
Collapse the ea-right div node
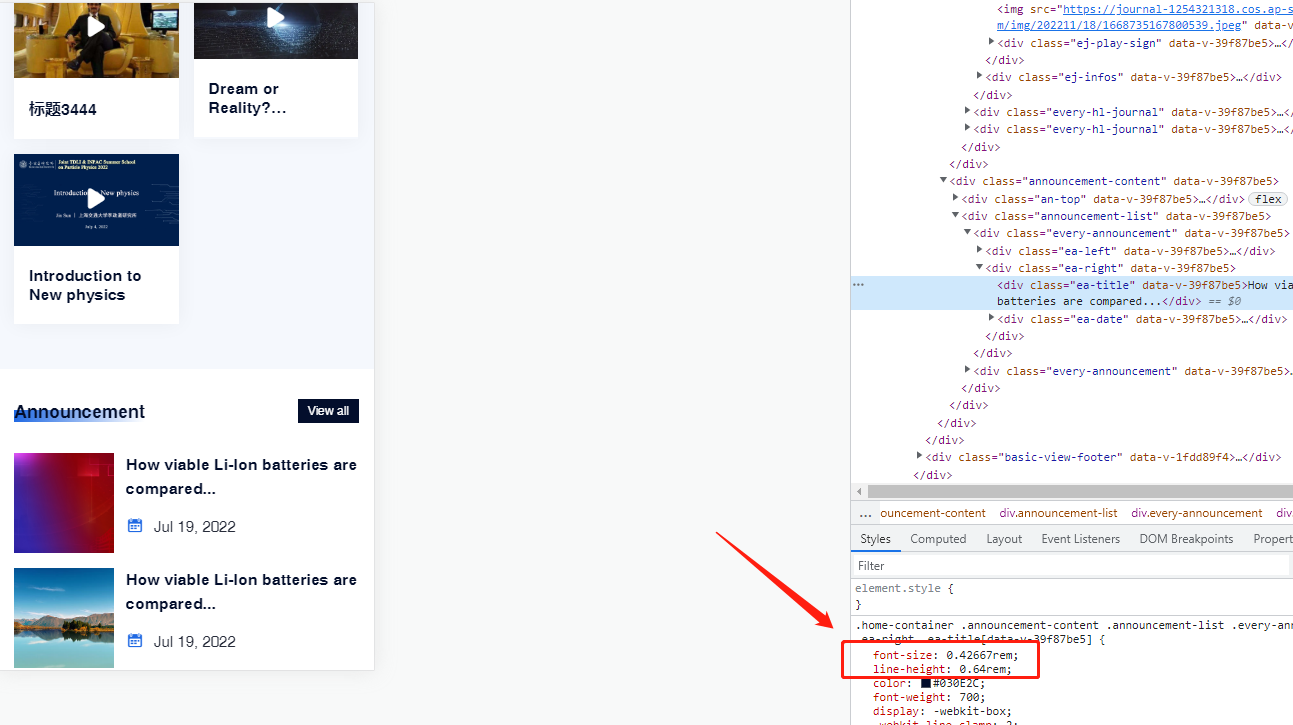[980, 268]
